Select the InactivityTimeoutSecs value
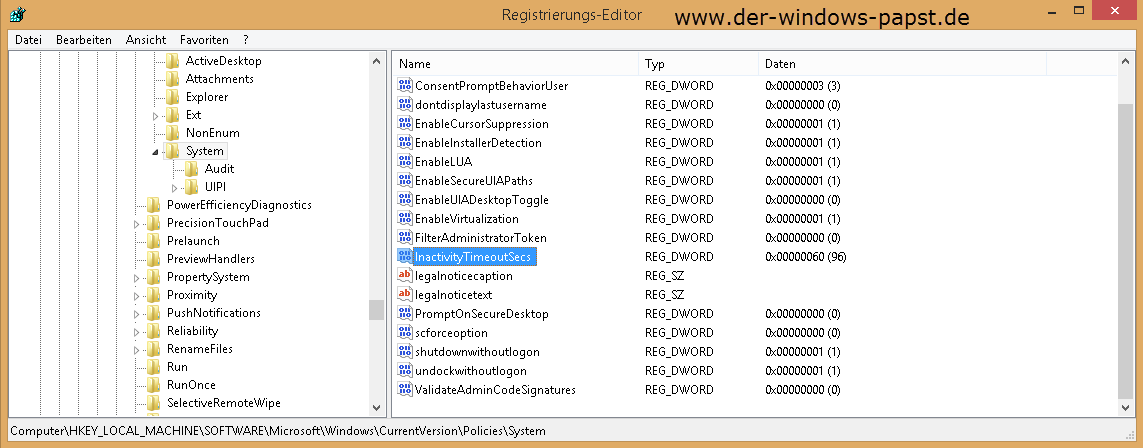The image size is (1143, 448). (473, 257)
